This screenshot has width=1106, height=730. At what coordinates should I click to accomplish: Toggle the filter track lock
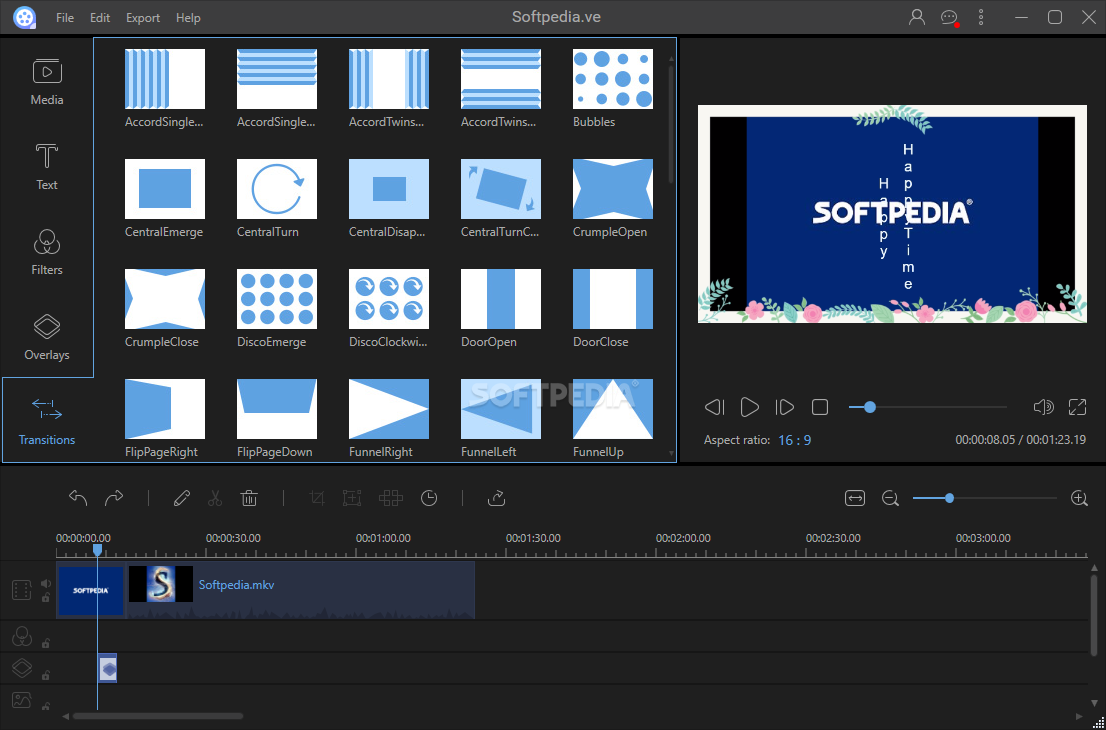(x=46, y=643)
